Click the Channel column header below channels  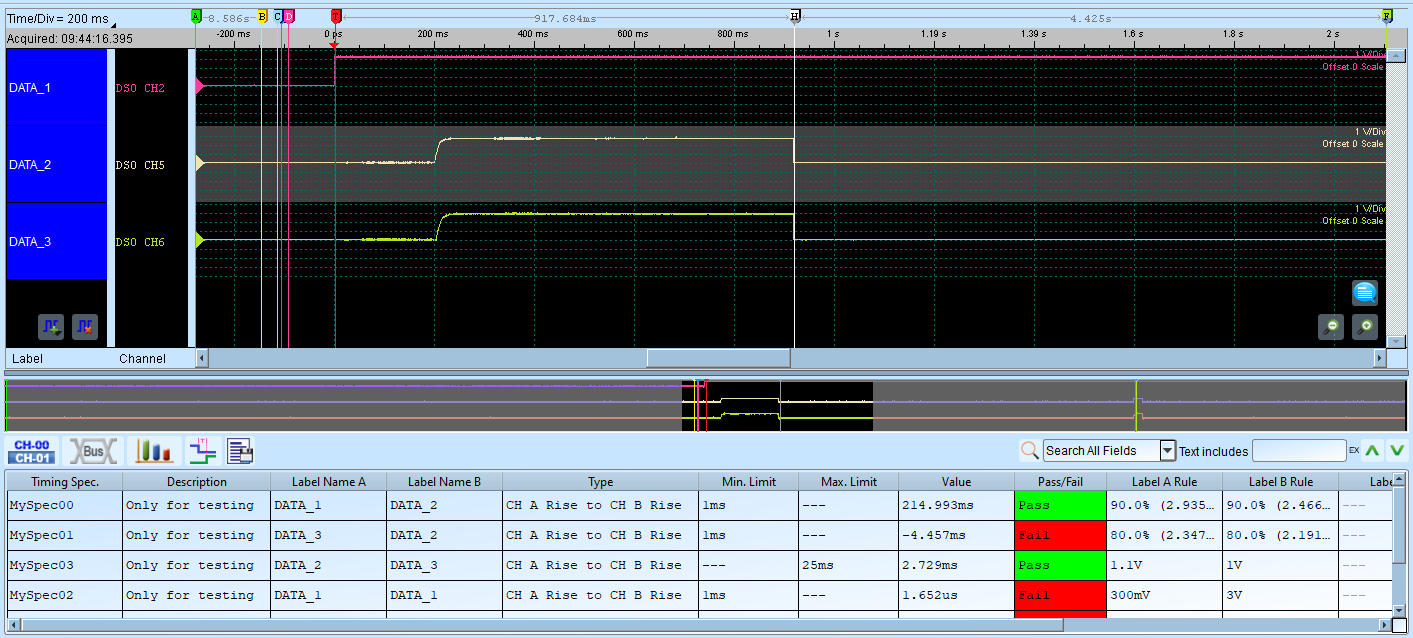[142, 358]
